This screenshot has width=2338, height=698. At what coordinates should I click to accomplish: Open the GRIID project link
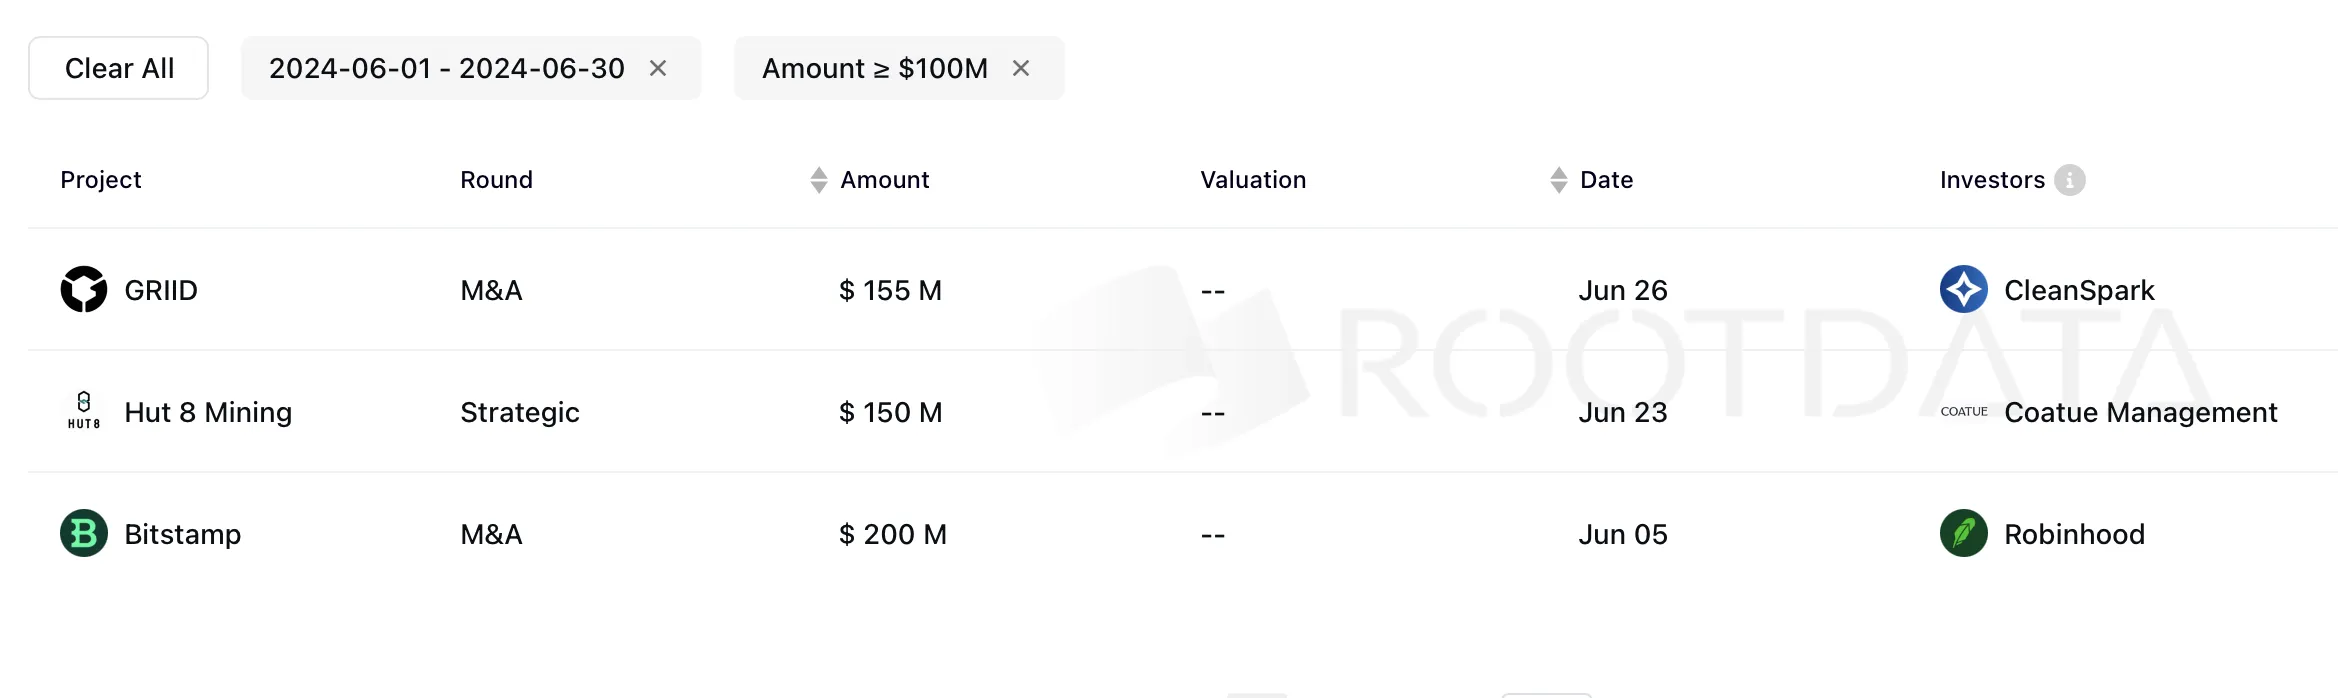[x=161, y=290]
